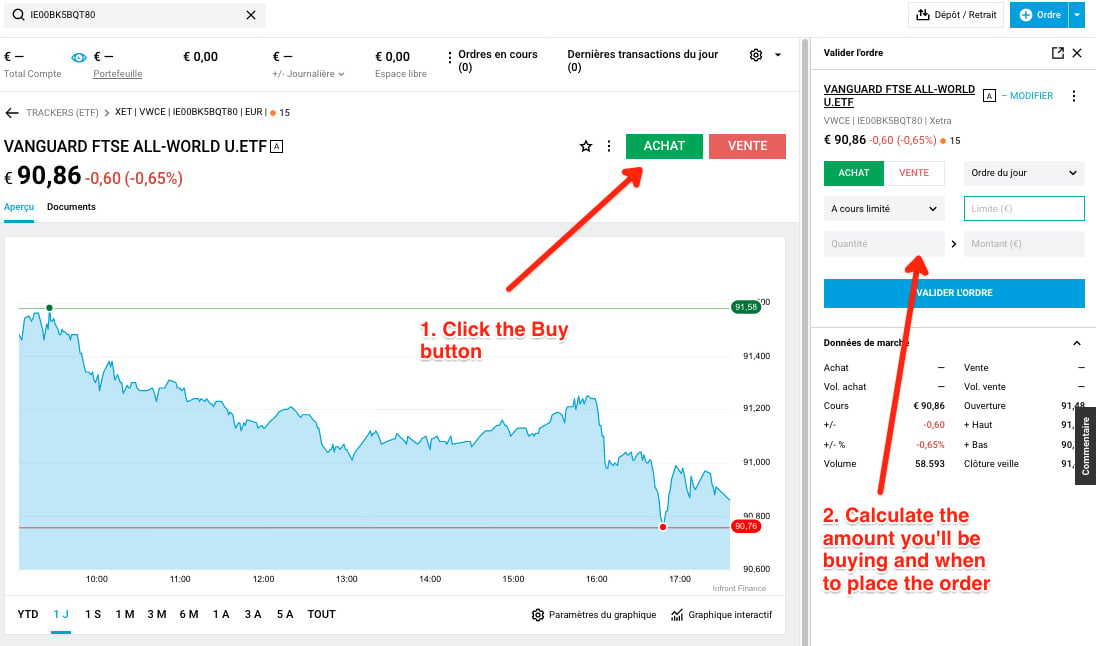Click the Total Compte label

click(32, 73)
